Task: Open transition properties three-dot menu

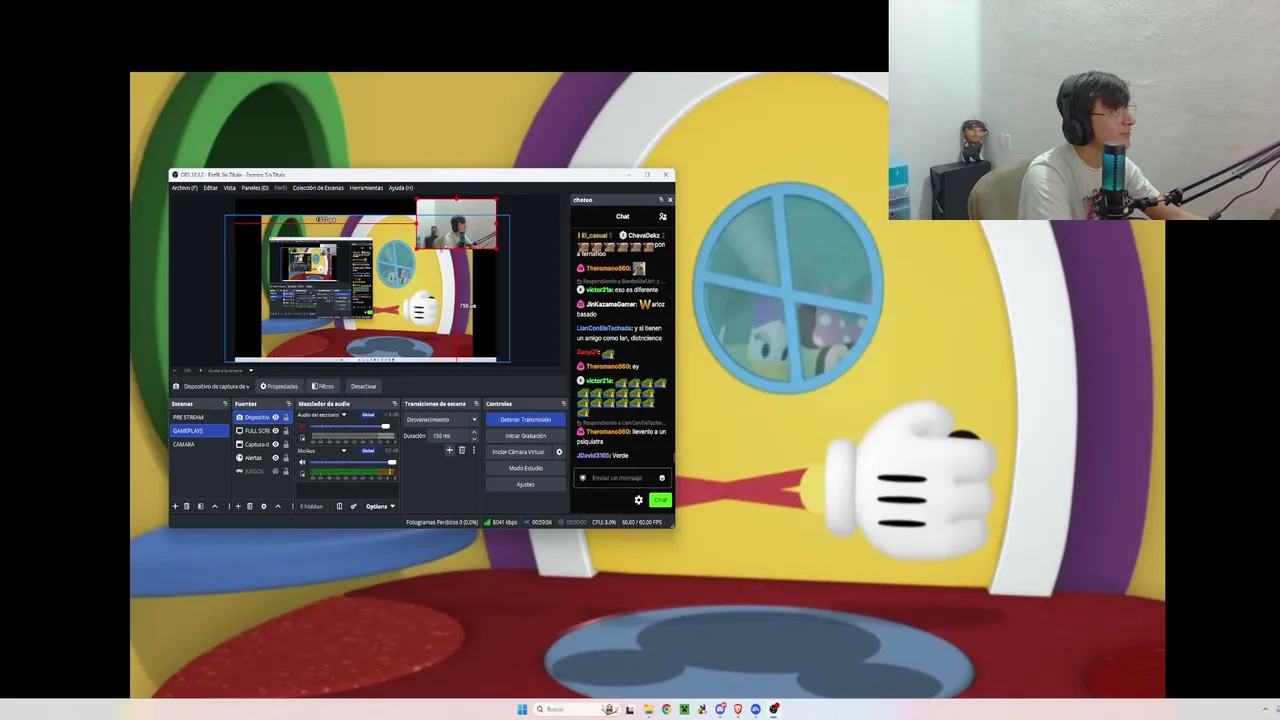Action: tap(473, 450)
